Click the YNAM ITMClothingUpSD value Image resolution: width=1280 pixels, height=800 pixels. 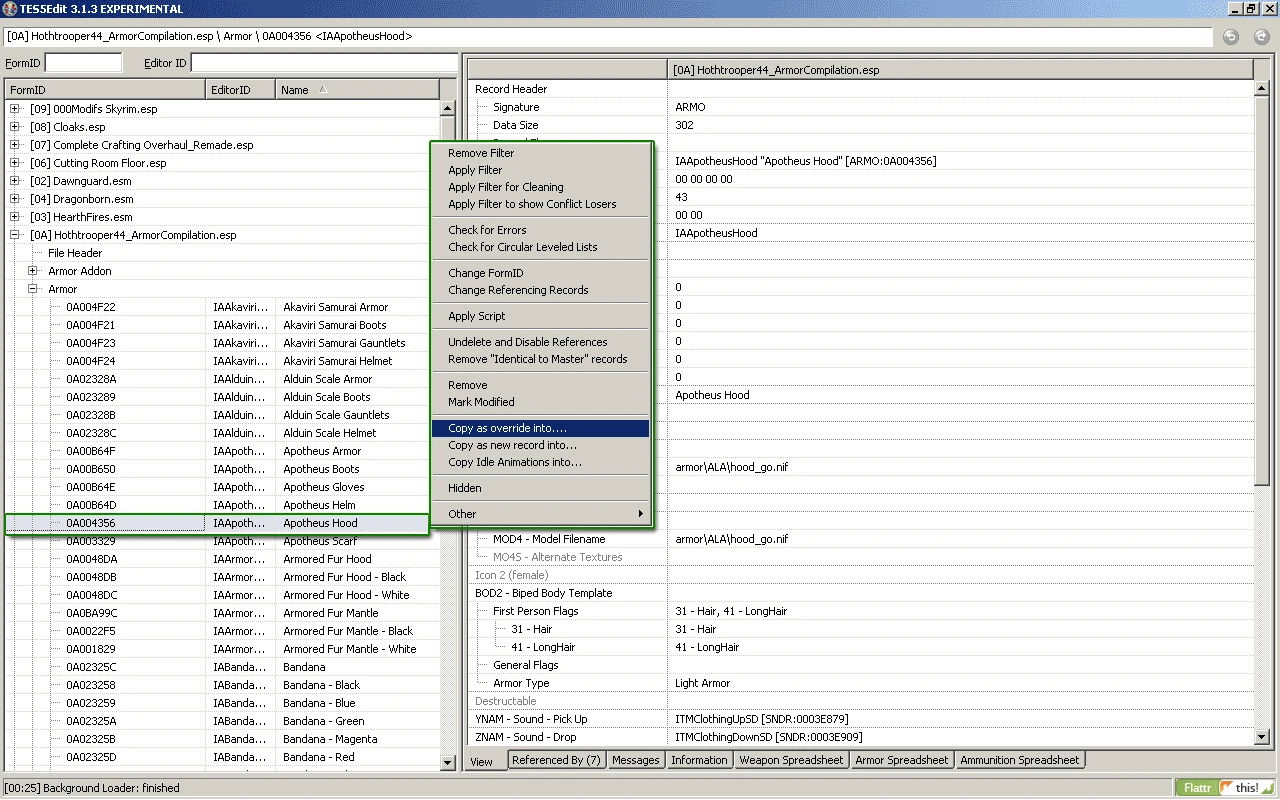762,719
